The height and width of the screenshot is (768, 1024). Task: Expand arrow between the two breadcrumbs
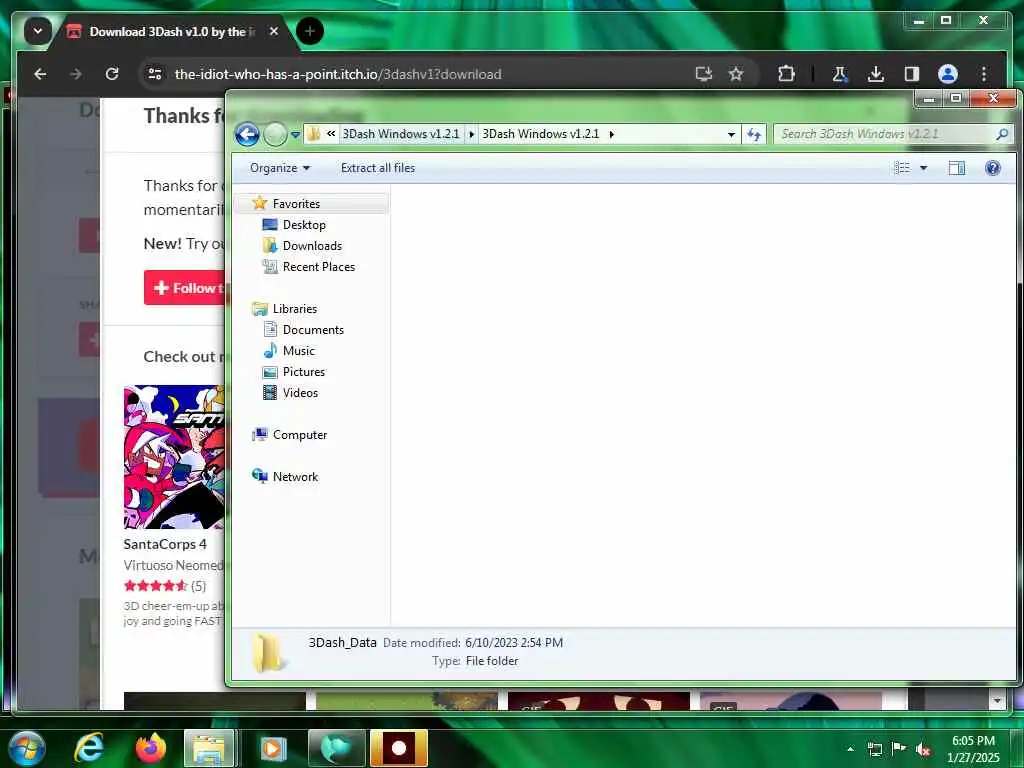472,135
